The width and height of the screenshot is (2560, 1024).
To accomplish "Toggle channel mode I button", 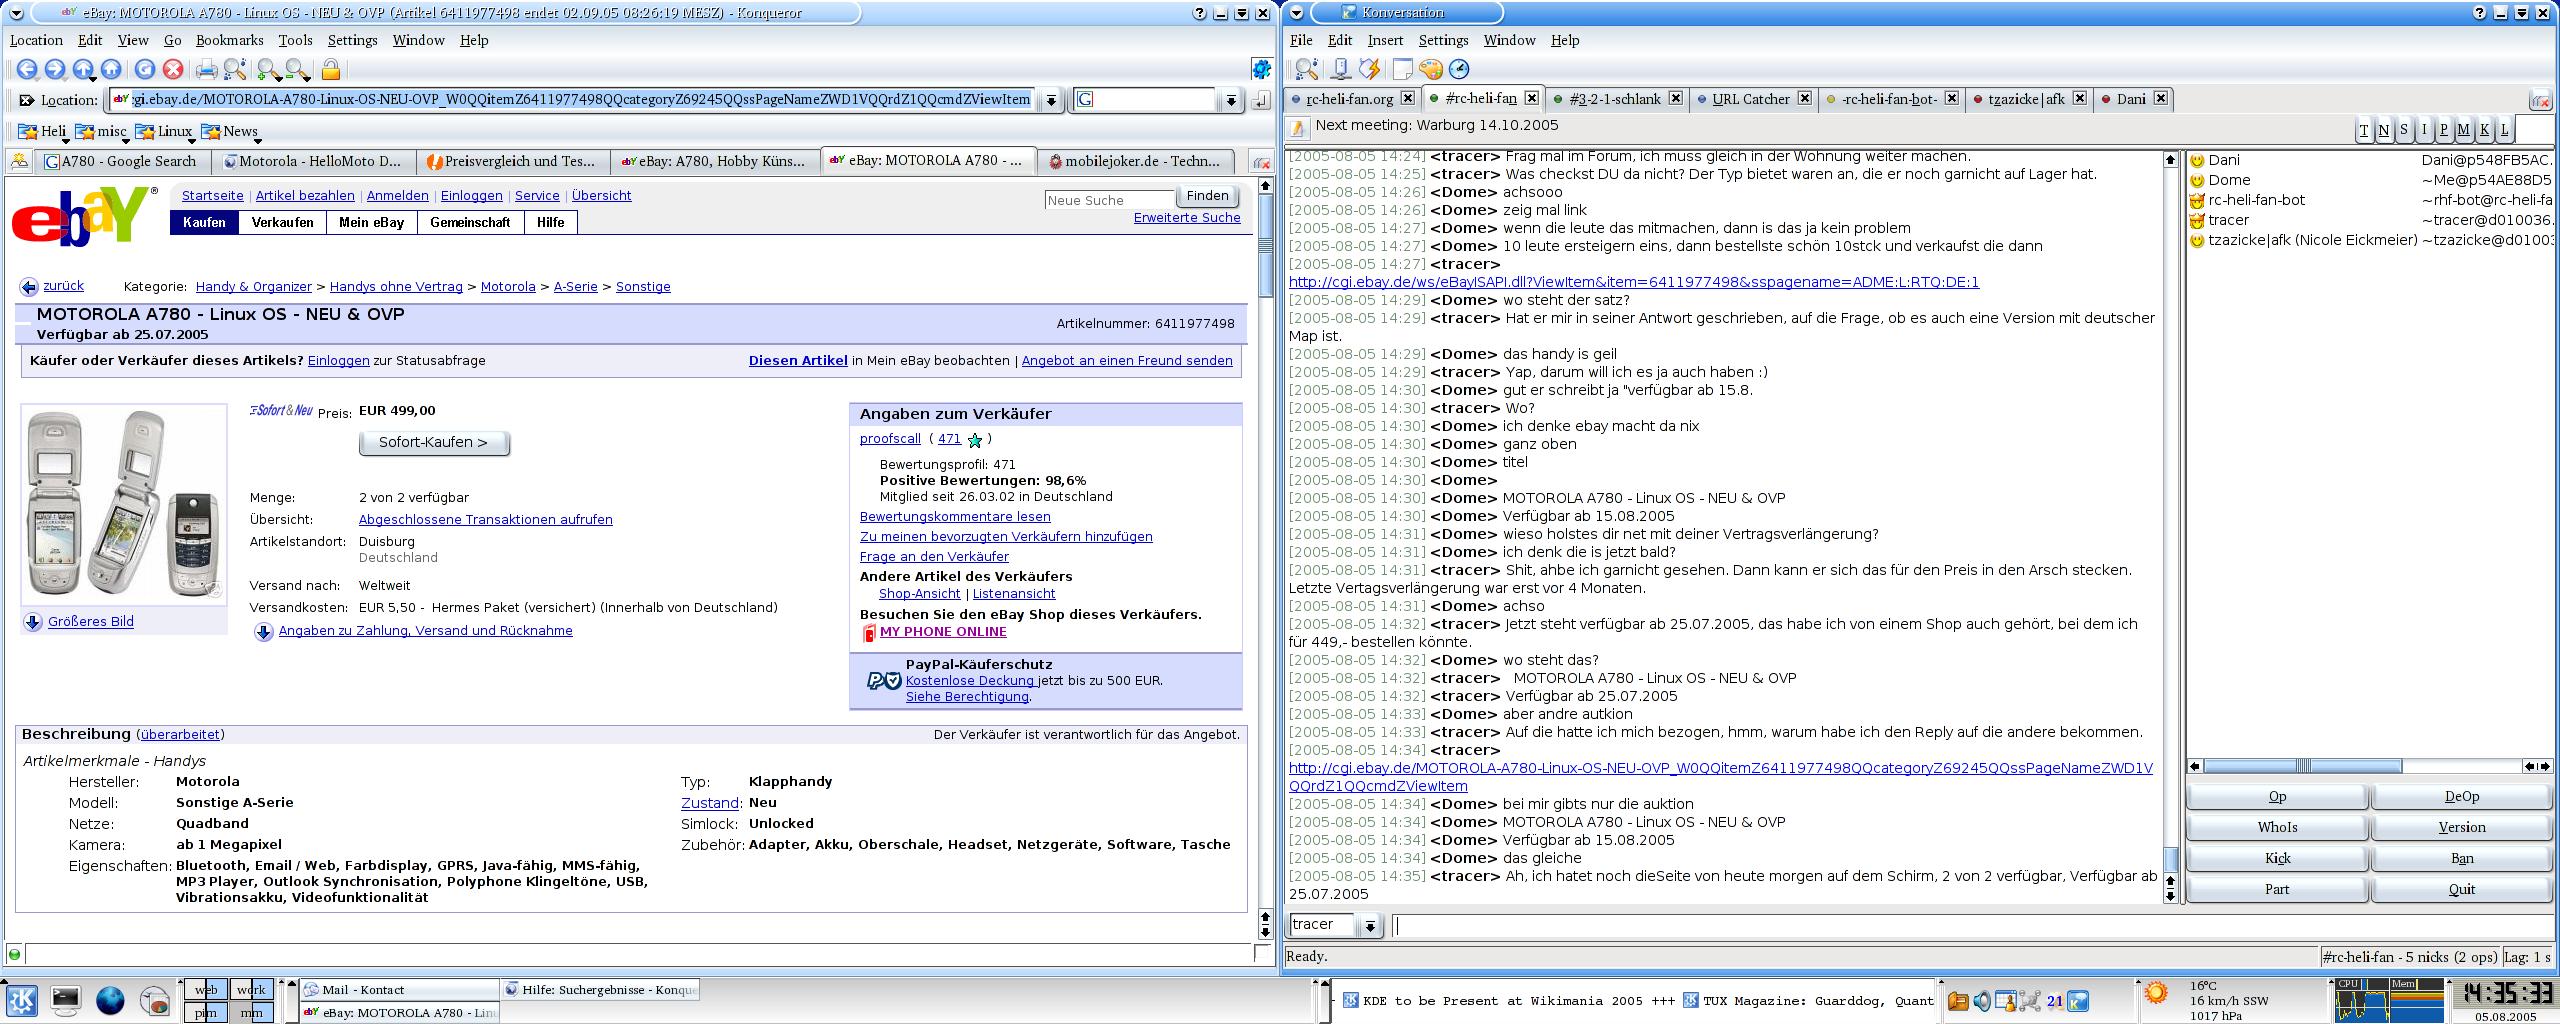I will 2423,130.
